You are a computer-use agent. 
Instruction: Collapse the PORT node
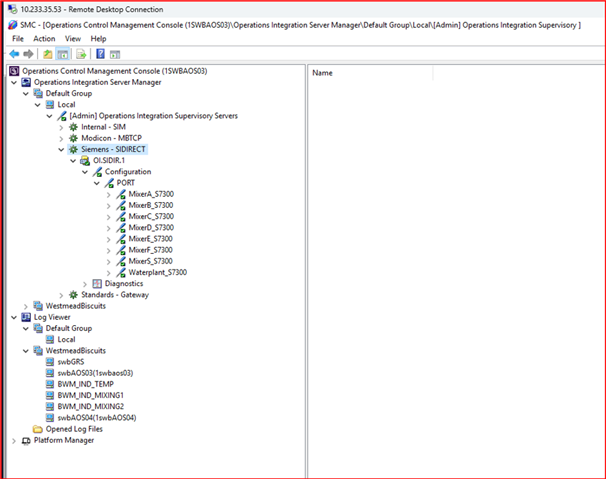click(x=97, y=183)
